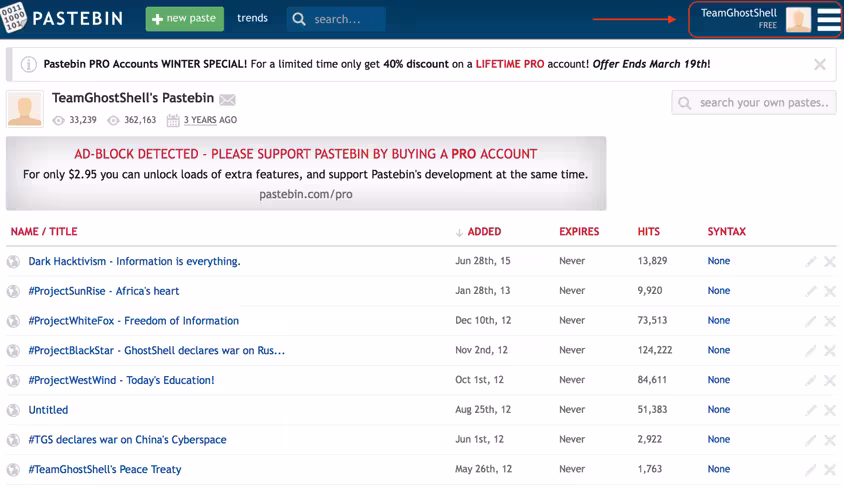Send a message via the envelope icon

tap(227, 100)
